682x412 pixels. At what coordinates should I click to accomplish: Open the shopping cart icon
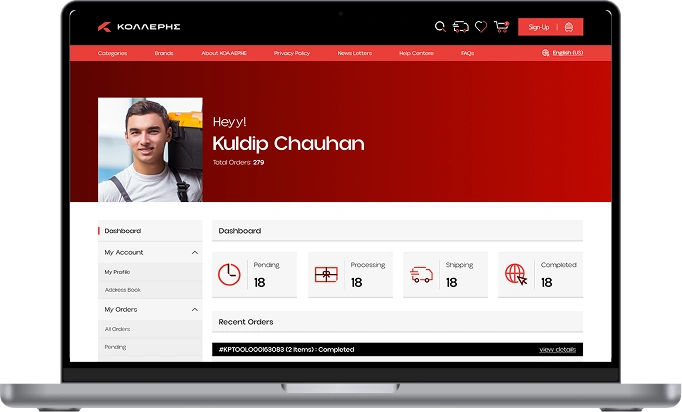tap(501, 27)
